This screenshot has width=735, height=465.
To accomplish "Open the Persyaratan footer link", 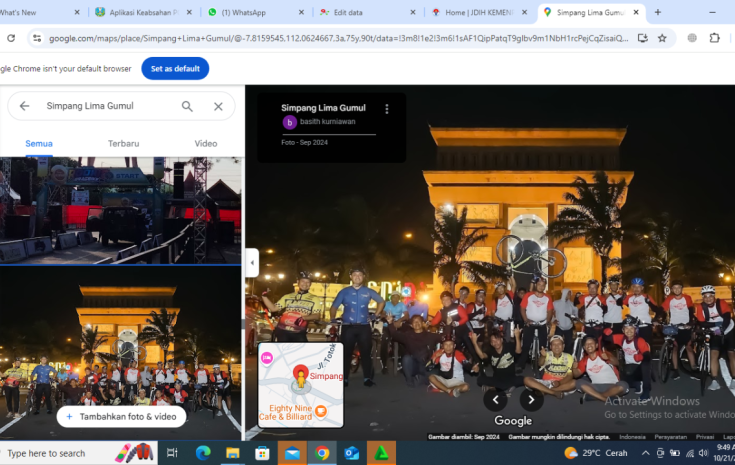I will click(x=670, y=437).
